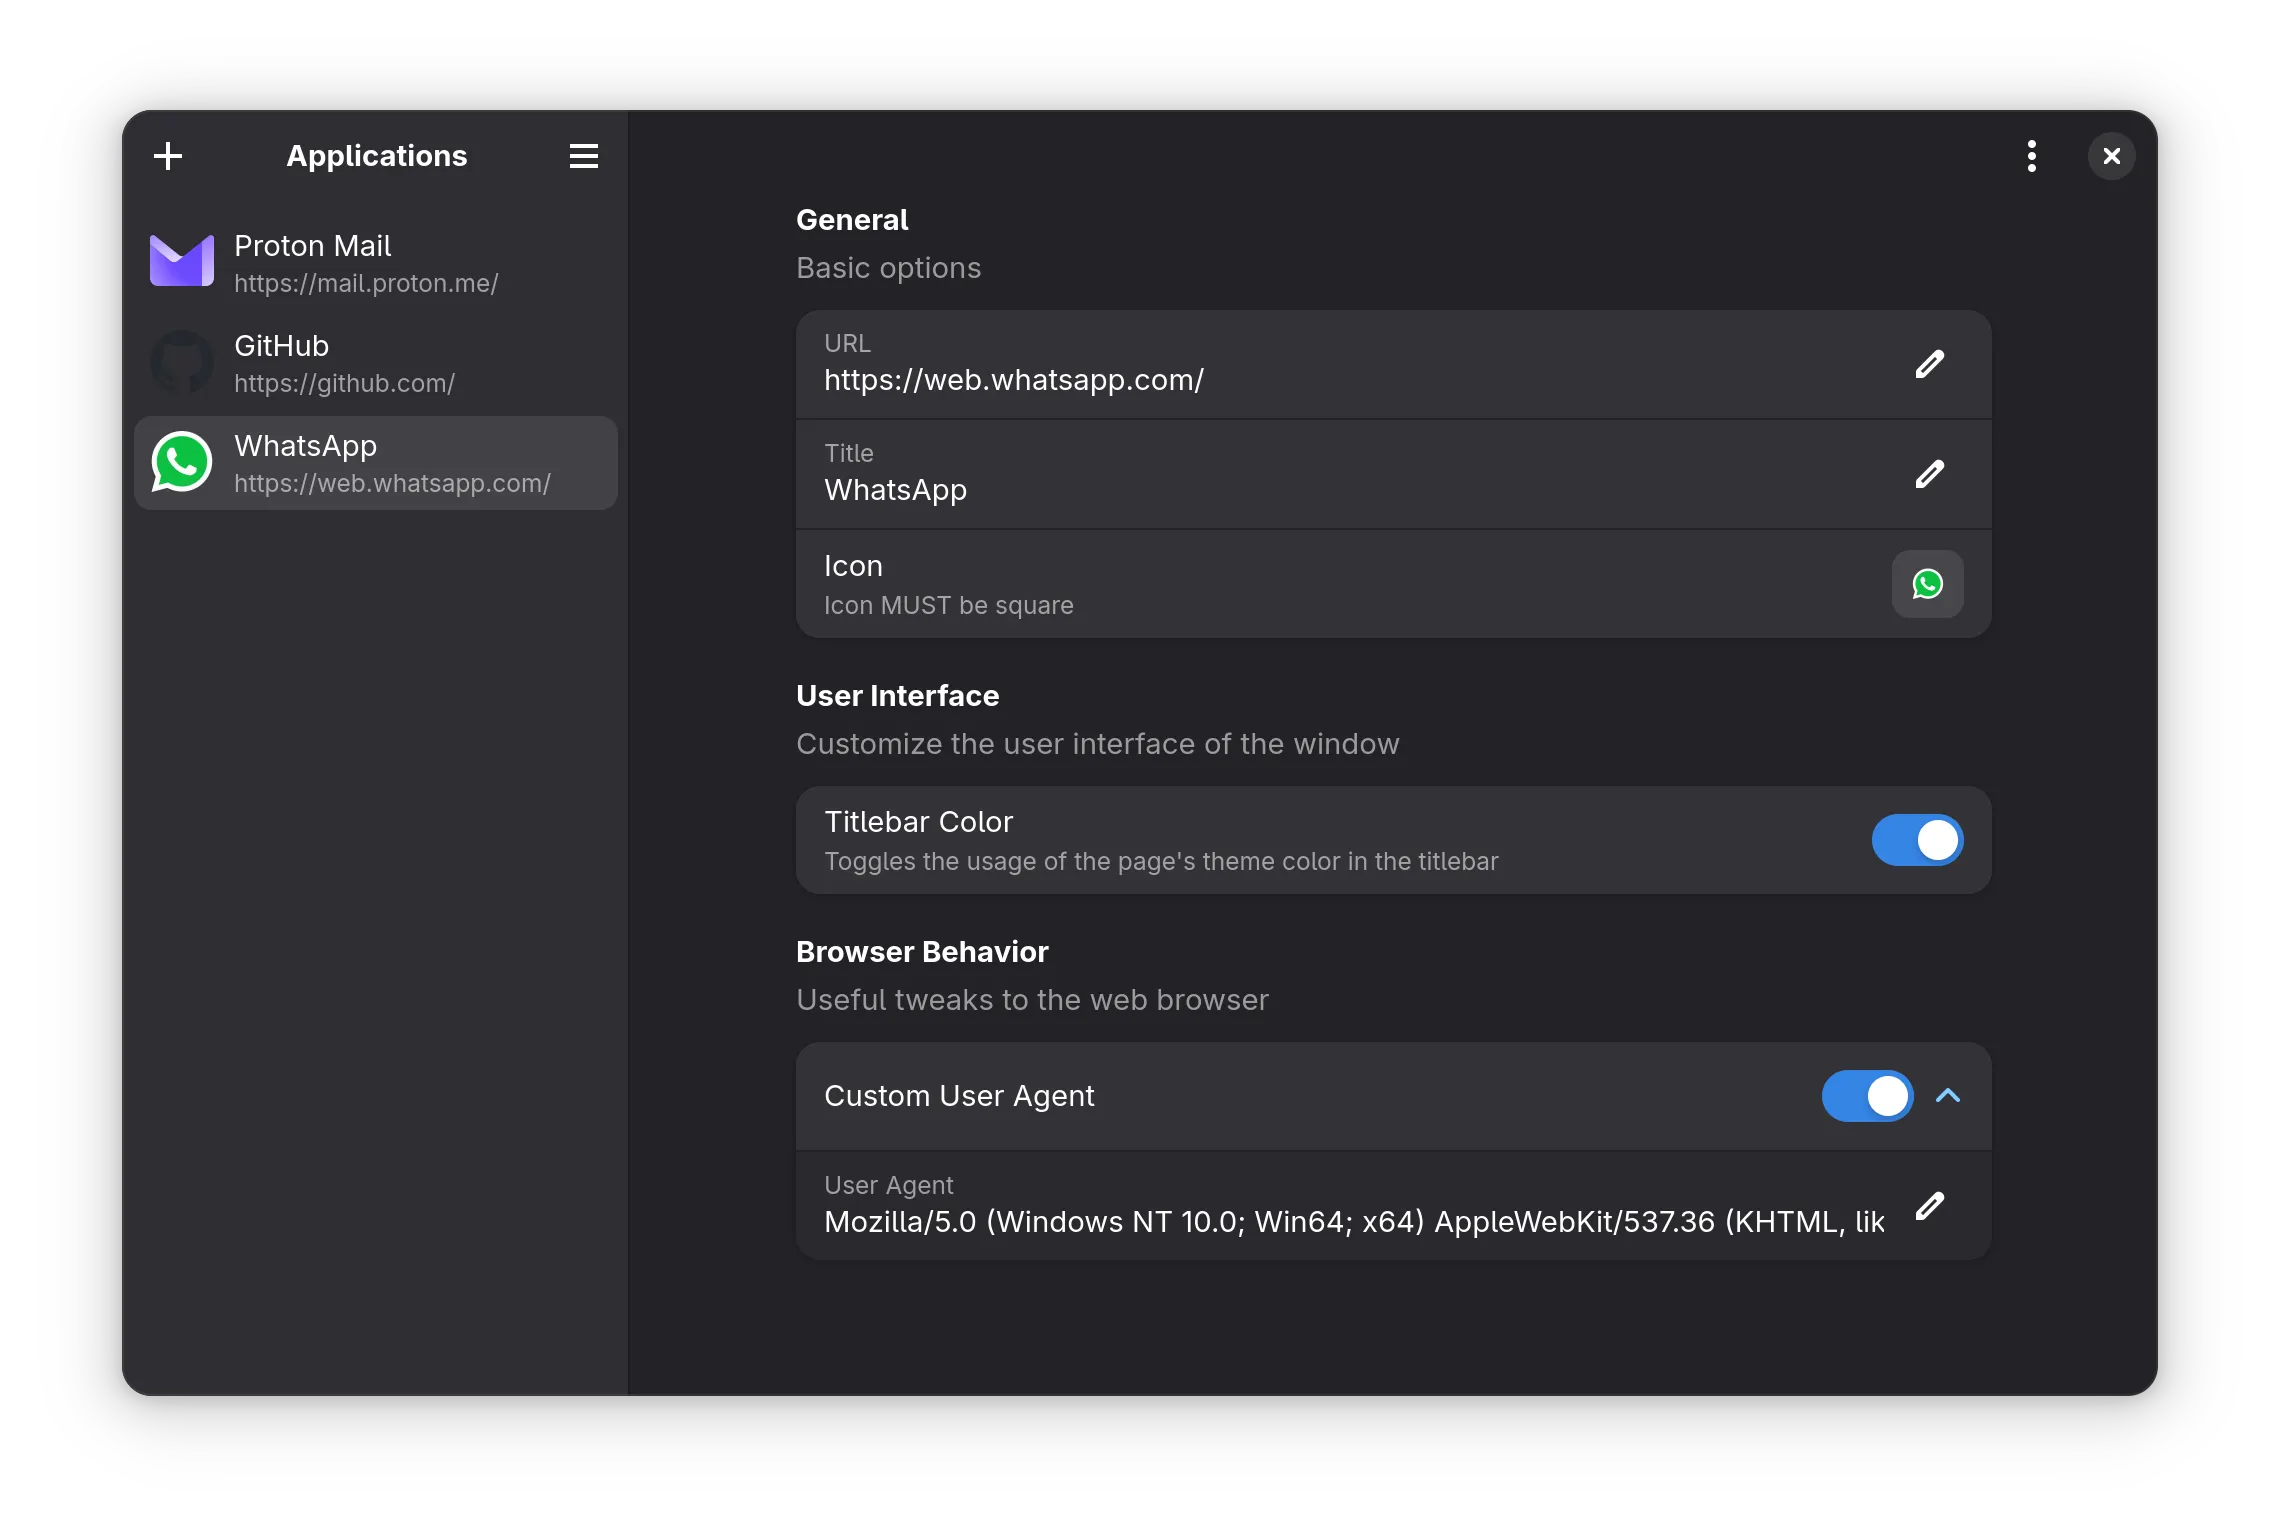The height and width of the screenshot is (1530, 2280).
Task: Click the pencil icon to edit User Agent
Action: [1929, 1206]
